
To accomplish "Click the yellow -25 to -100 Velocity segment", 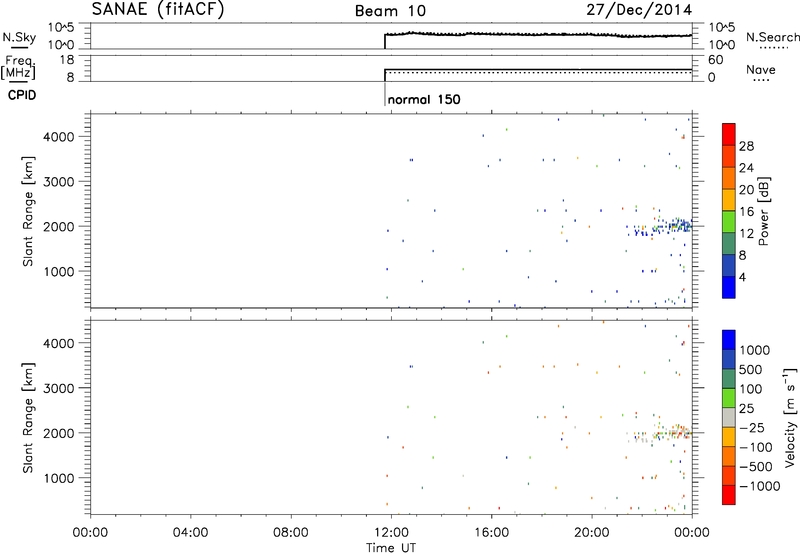I will pos(729,437).
